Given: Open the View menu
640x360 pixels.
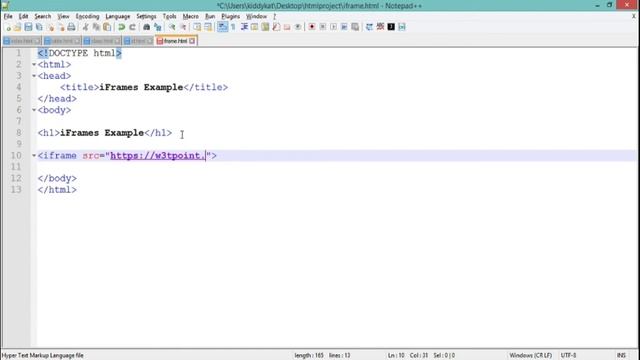Looking at the screenshot, I should point(63,16).
